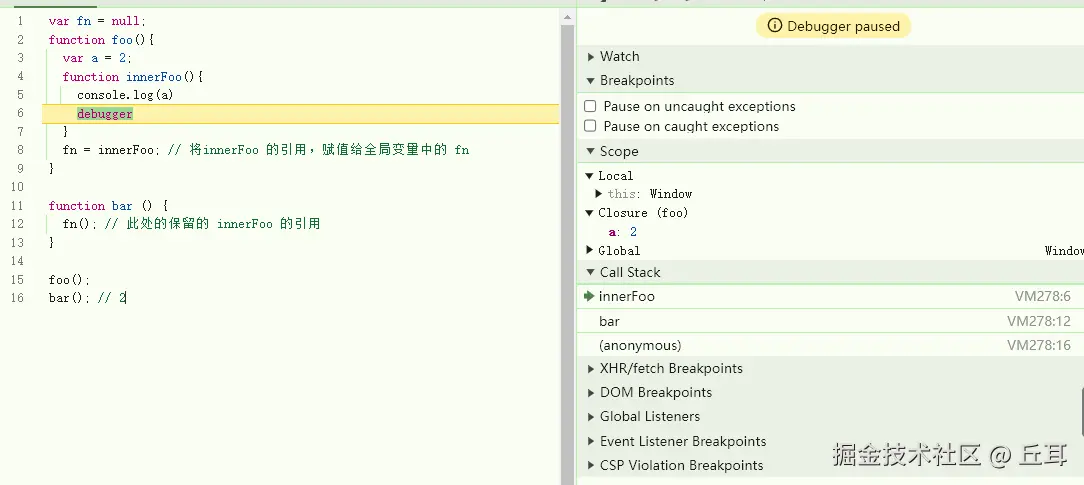
Task: Click the fn(); call on line 12
Action: point(80,224)
